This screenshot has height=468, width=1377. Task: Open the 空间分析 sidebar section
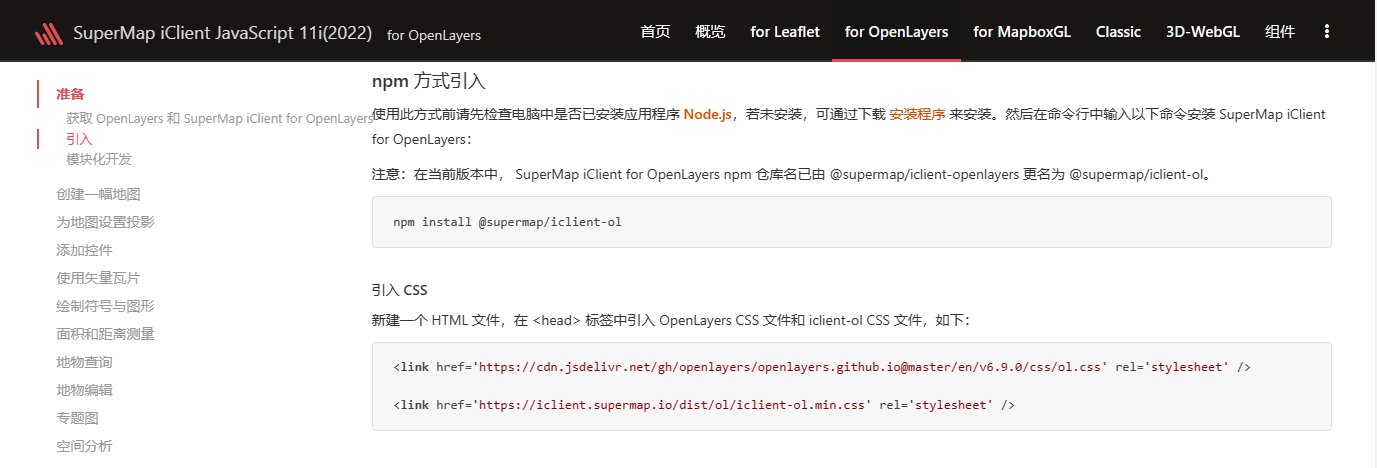[84, 446]
